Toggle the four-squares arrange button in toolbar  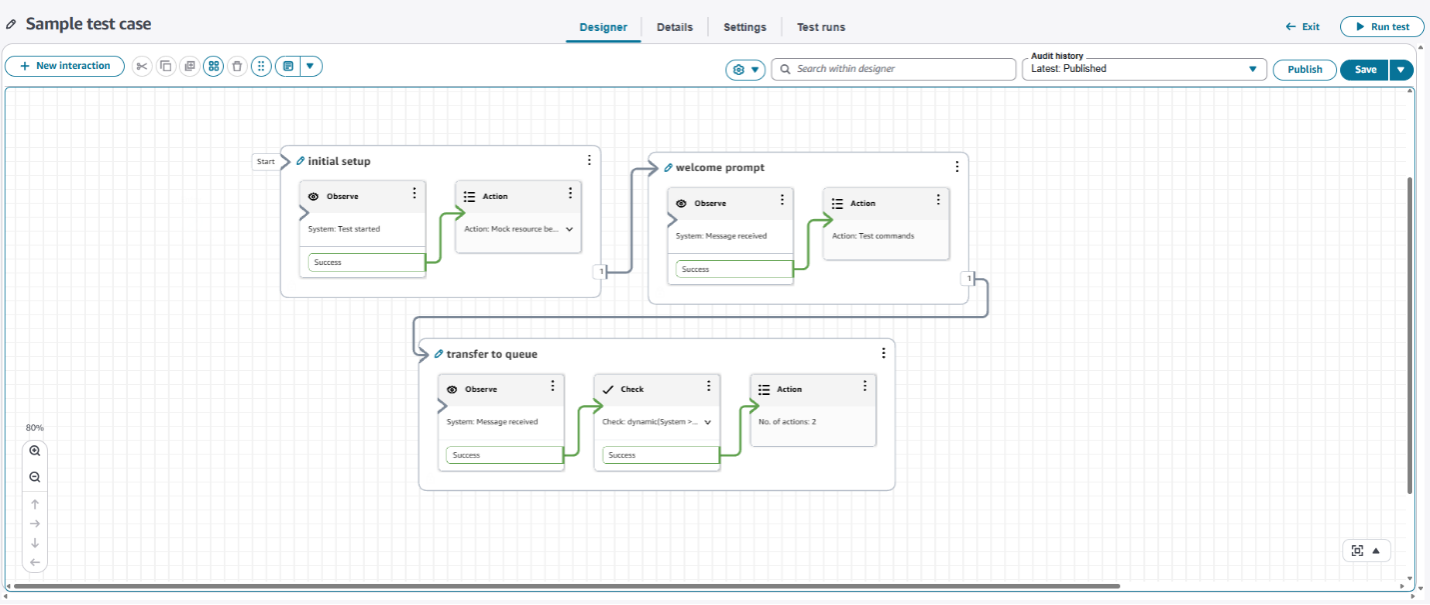click(x=213, y=66)
